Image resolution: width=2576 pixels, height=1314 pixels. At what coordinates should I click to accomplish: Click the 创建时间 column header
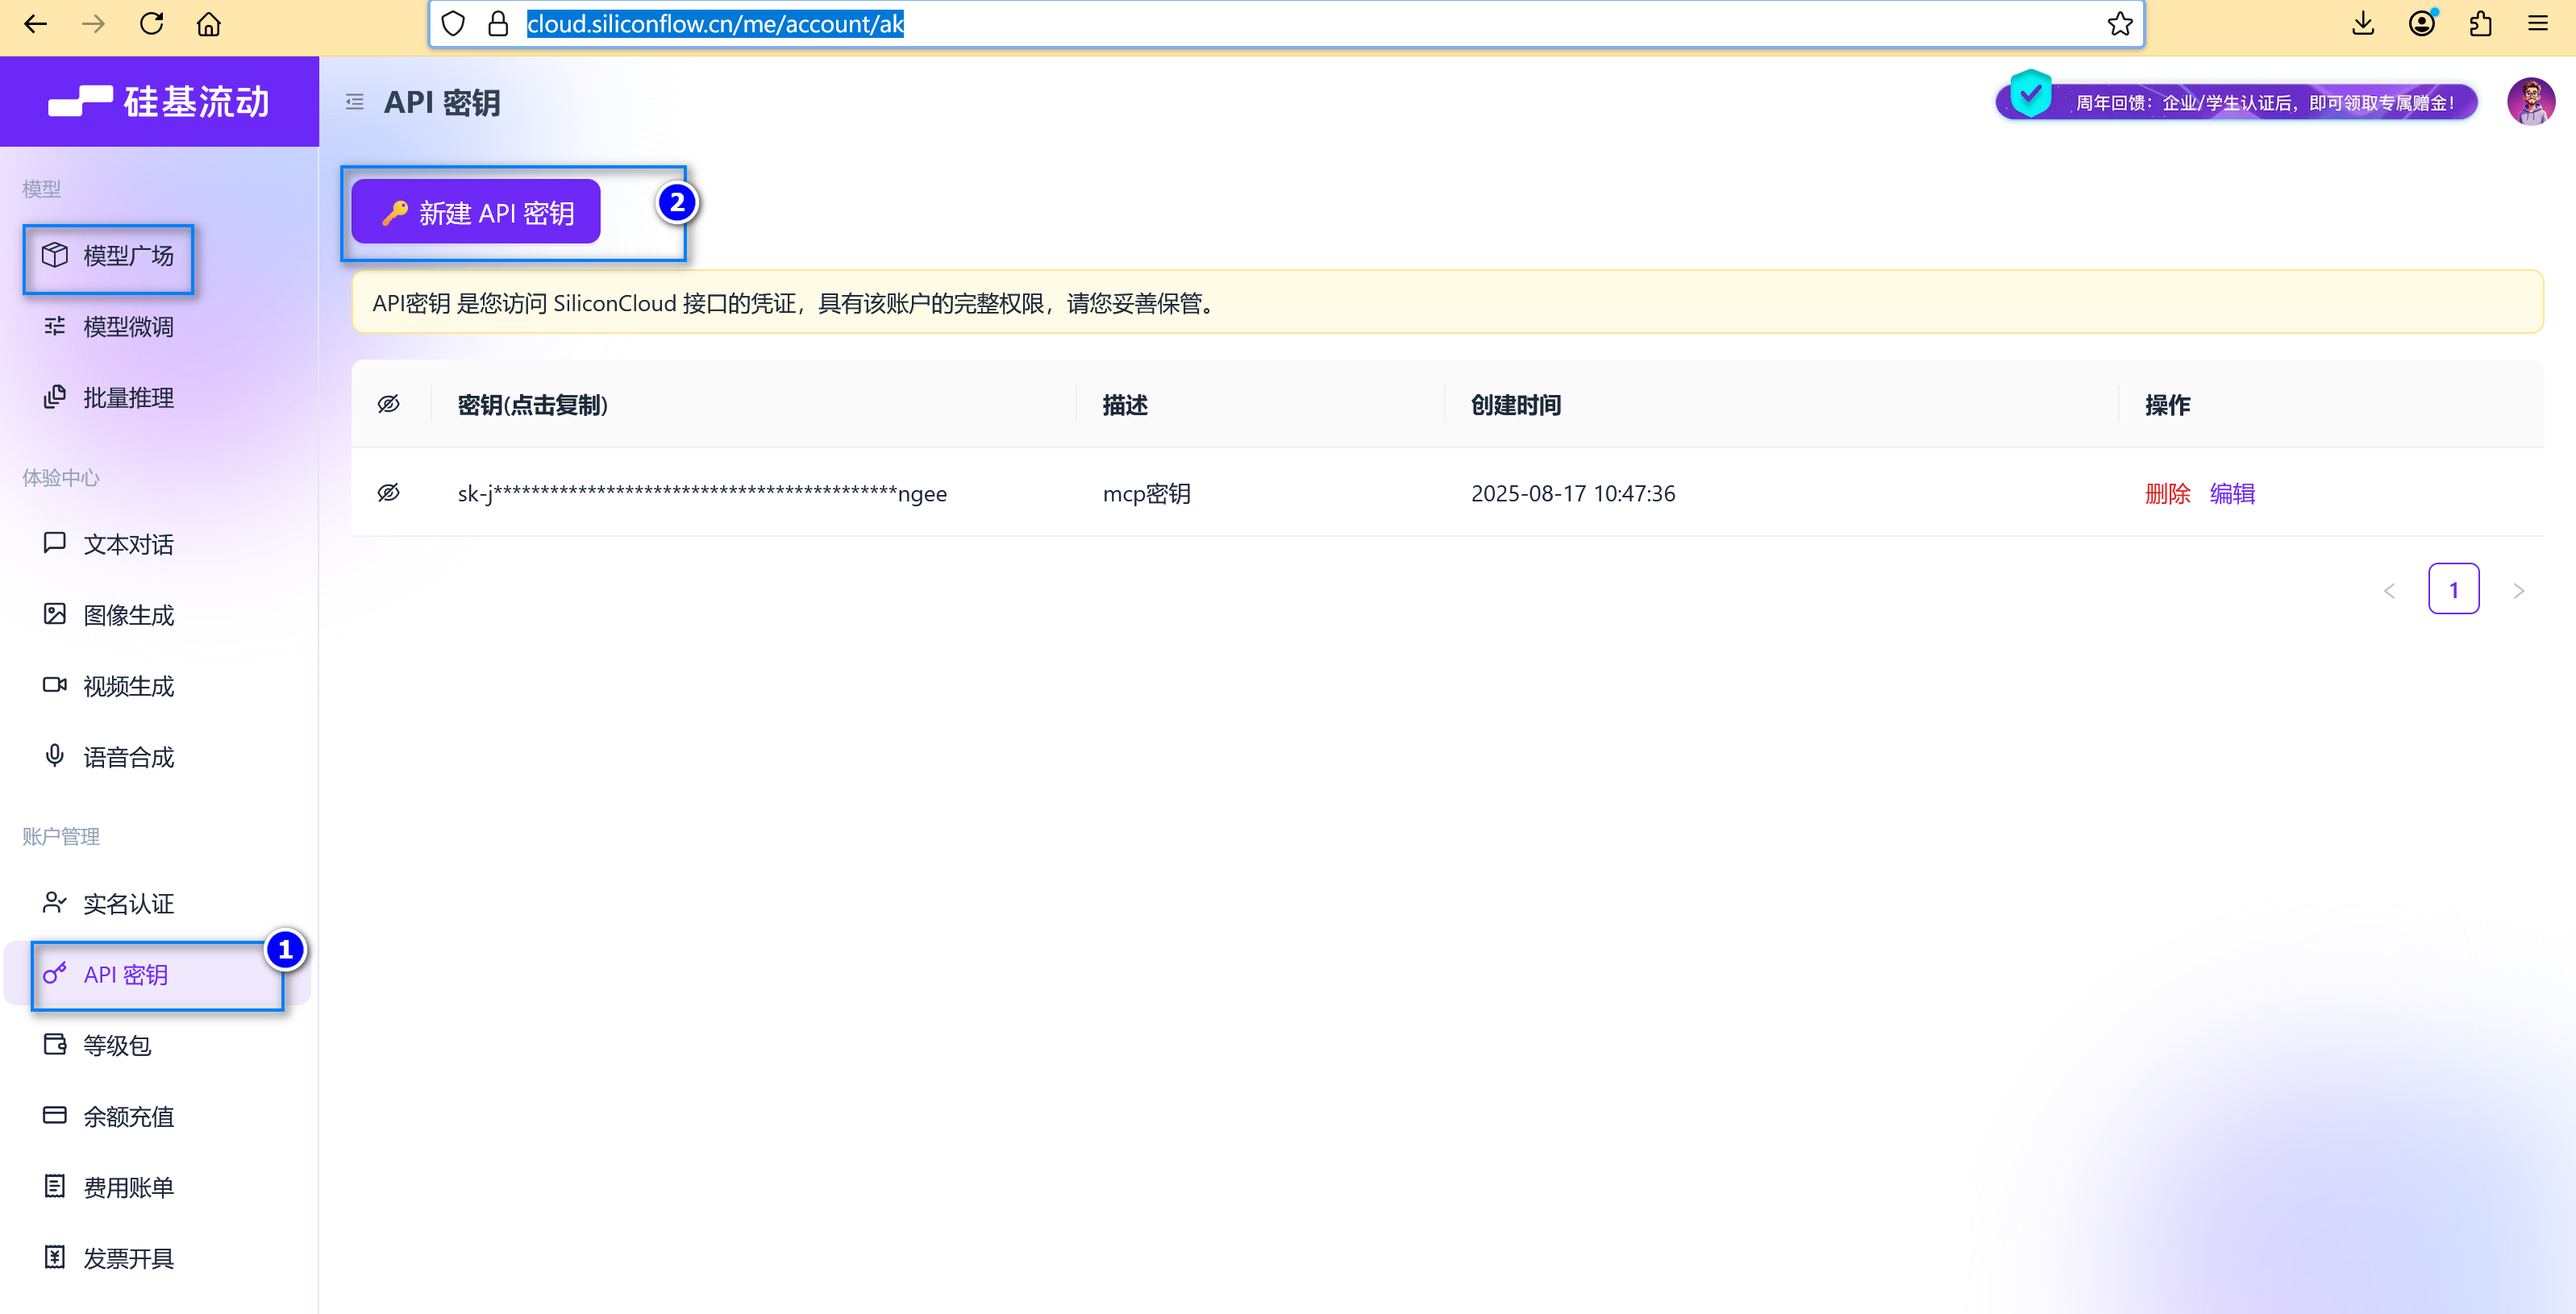tap(1516, 405)
